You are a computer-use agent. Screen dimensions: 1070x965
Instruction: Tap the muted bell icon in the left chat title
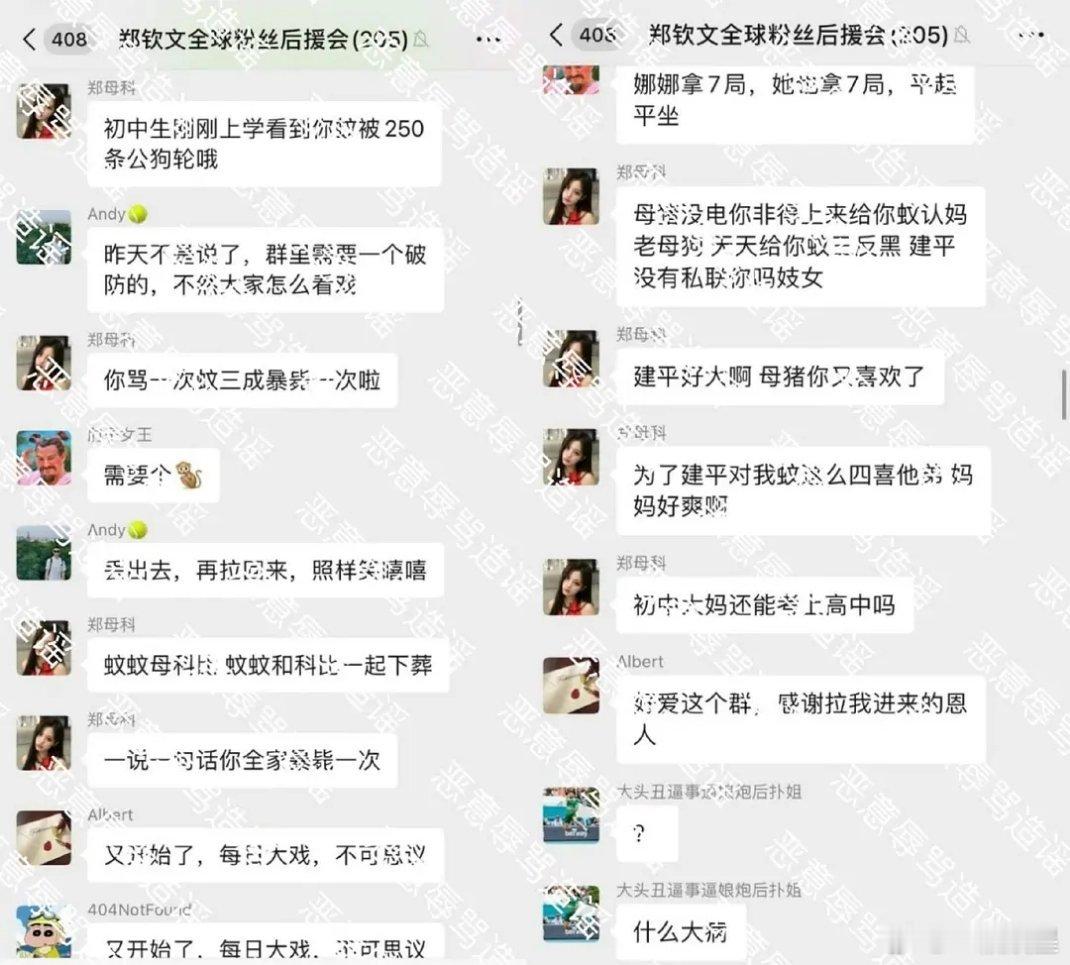click(x=421, y=39)
